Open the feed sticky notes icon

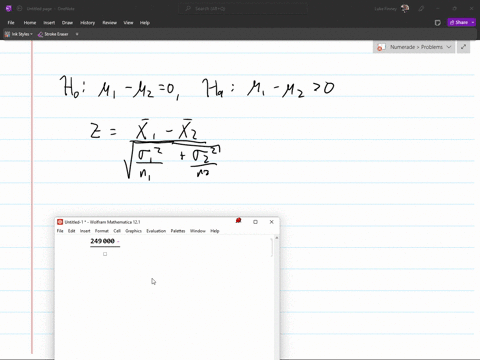pos(438,23)
